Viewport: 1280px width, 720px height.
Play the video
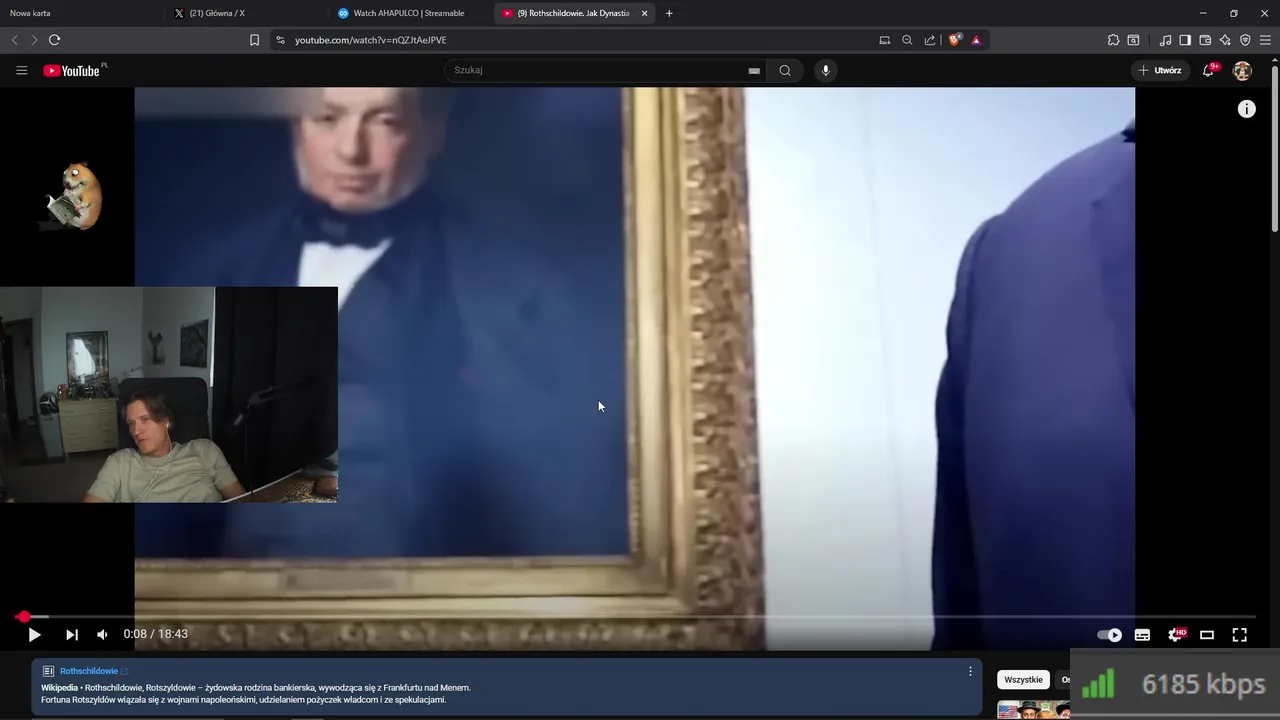coord(34,634)
